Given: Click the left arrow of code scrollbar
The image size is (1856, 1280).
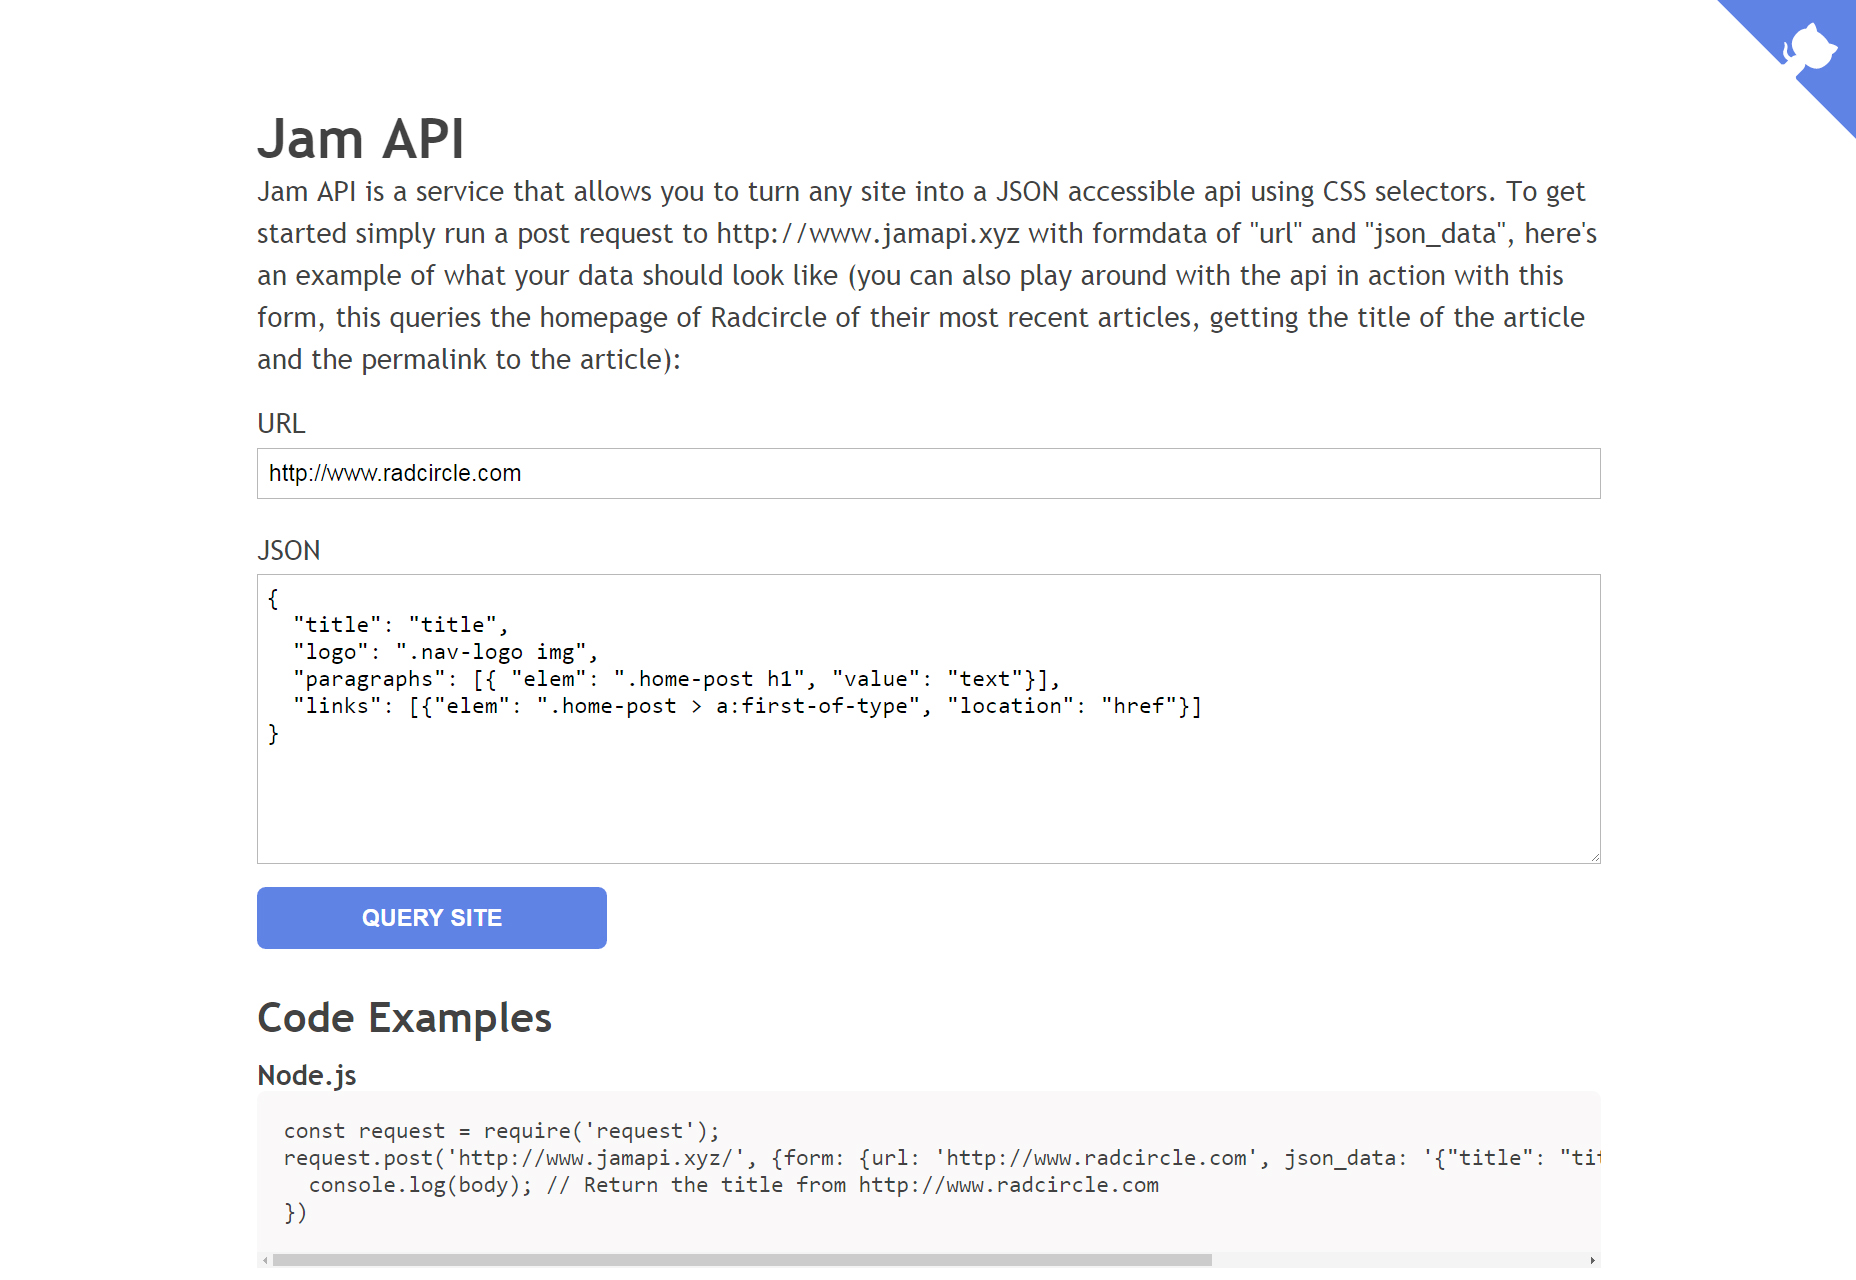Looking at the screenshot, I should point(265,1260).
